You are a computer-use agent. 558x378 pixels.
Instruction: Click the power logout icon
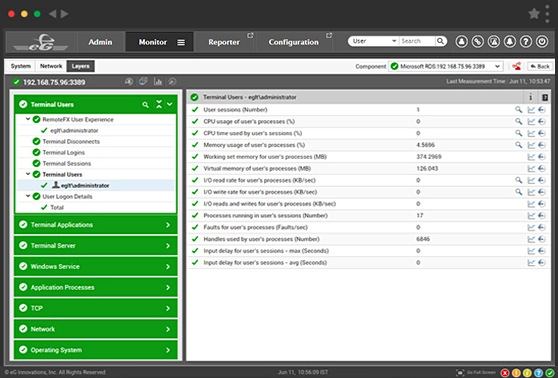(x=542, y=42)
